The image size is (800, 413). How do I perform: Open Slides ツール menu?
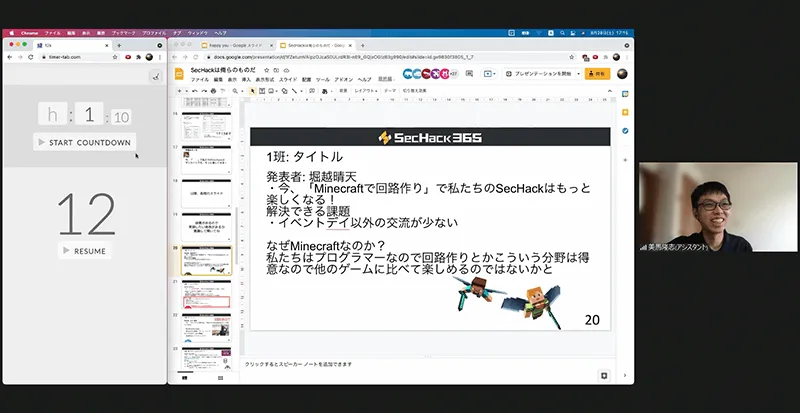pyautogui.click(x=323, y=80)
